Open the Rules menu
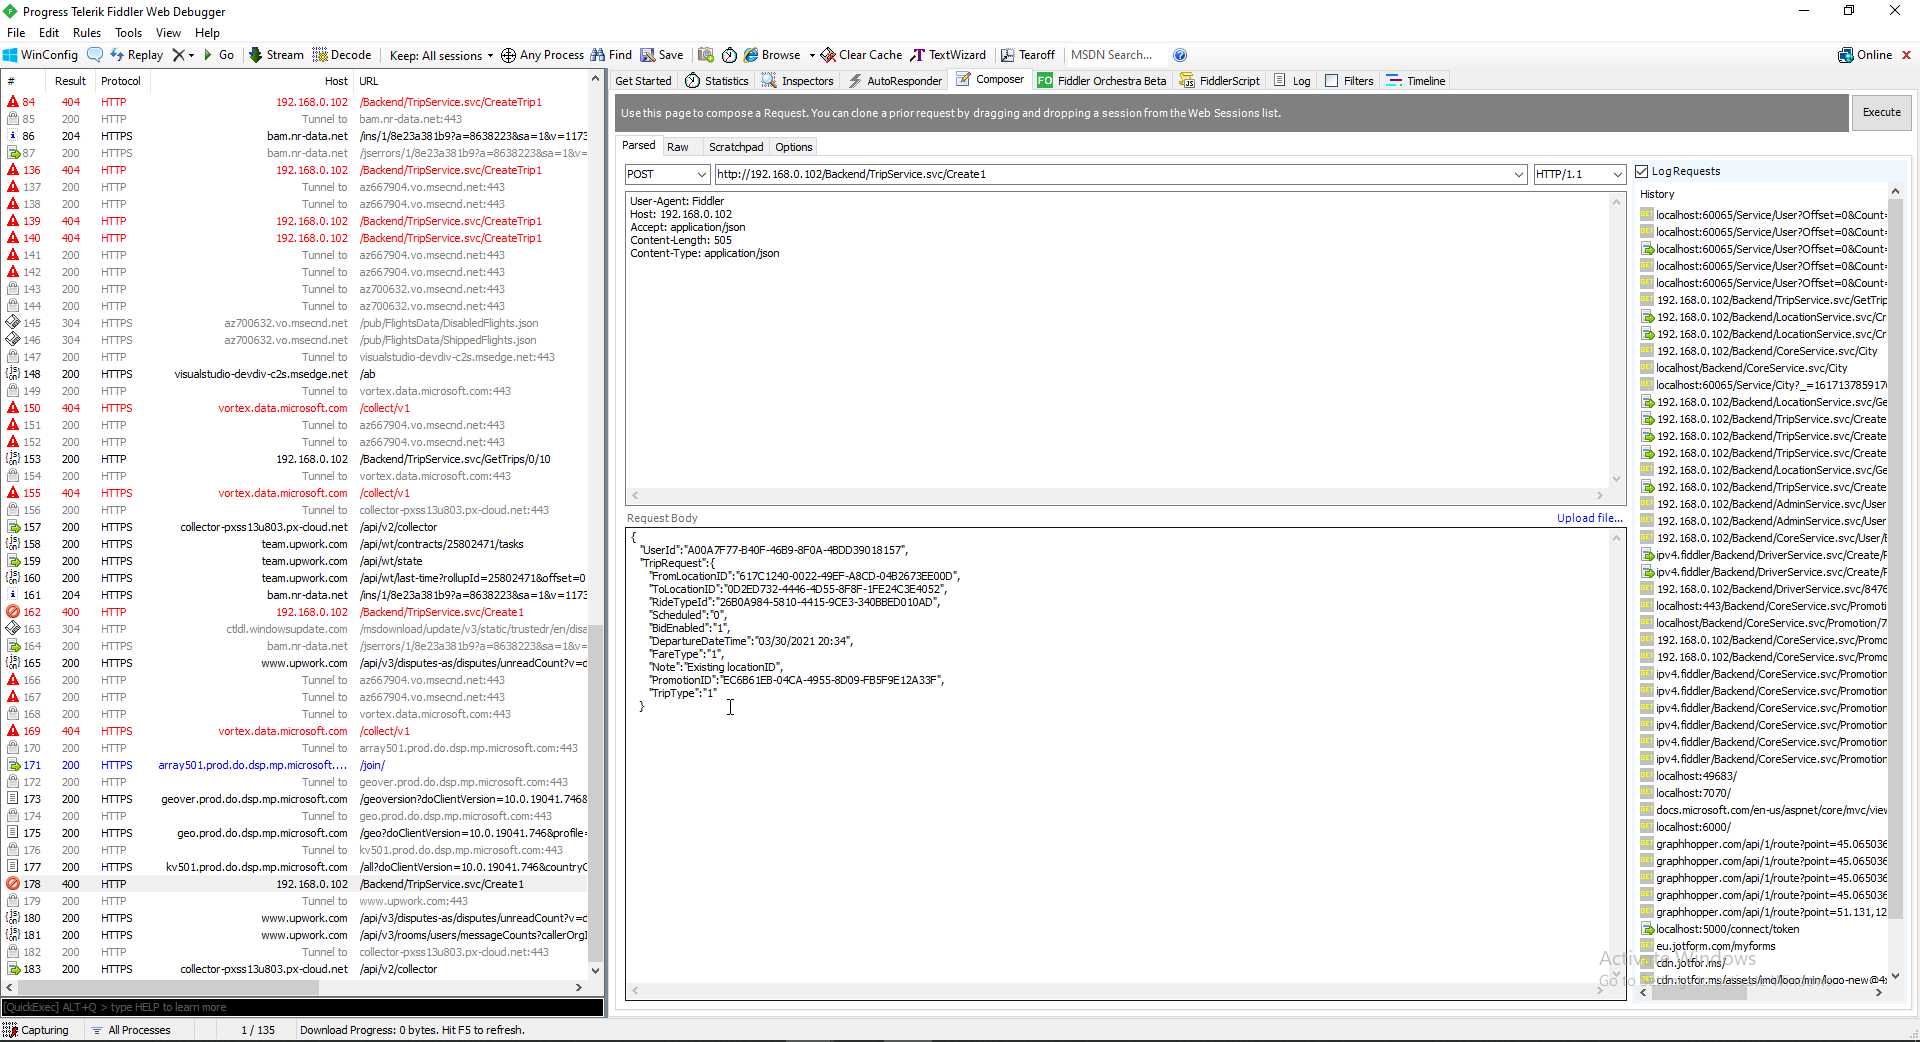1920x1042 pixels. [x=87, y=33]
